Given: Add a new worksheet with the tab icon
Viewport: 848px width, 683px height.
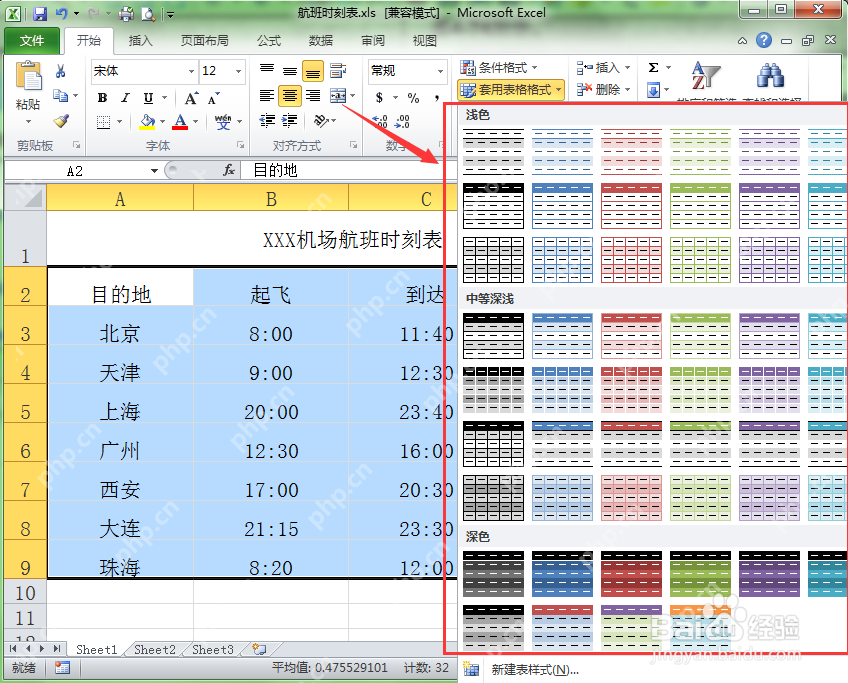Looking at the screenshot, I should pos(260,649).
